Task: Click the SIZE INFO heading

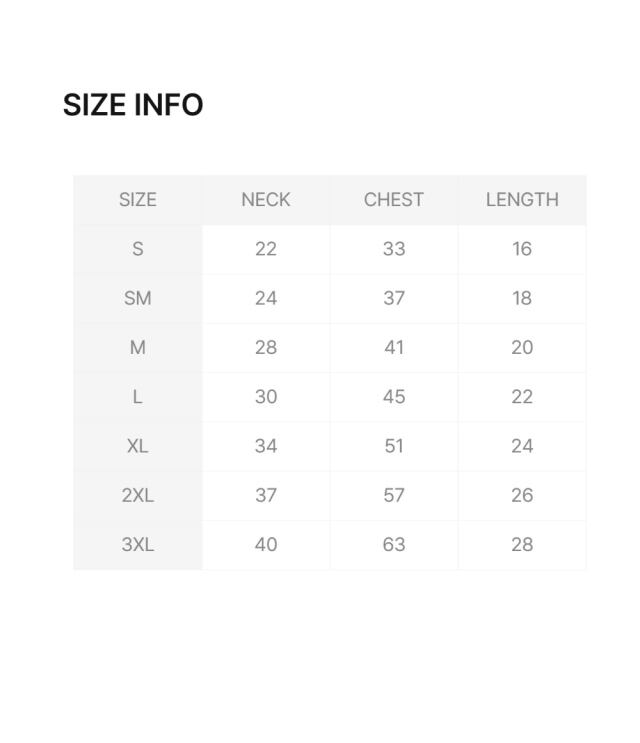Action: [133, 105]
